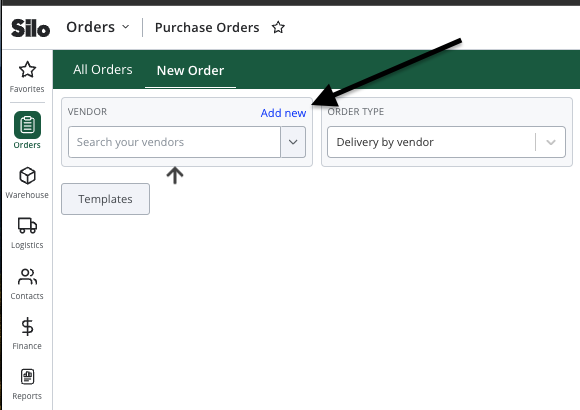Viewport: 580px width, 410px height.
Task: Open vendor list dropdown arrow
Action: click(x=293, y=142)
